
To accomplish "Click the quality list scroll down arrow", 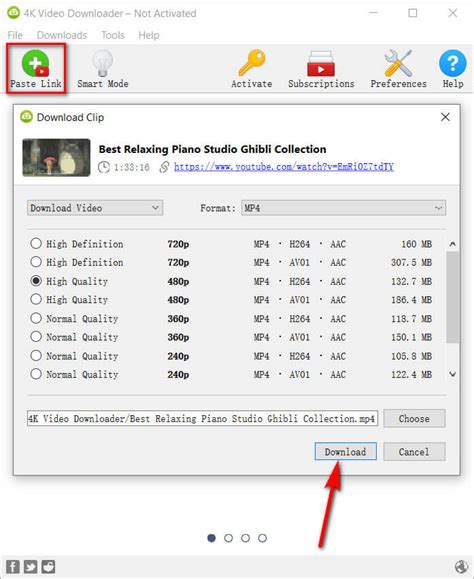I will click(453, 374).
